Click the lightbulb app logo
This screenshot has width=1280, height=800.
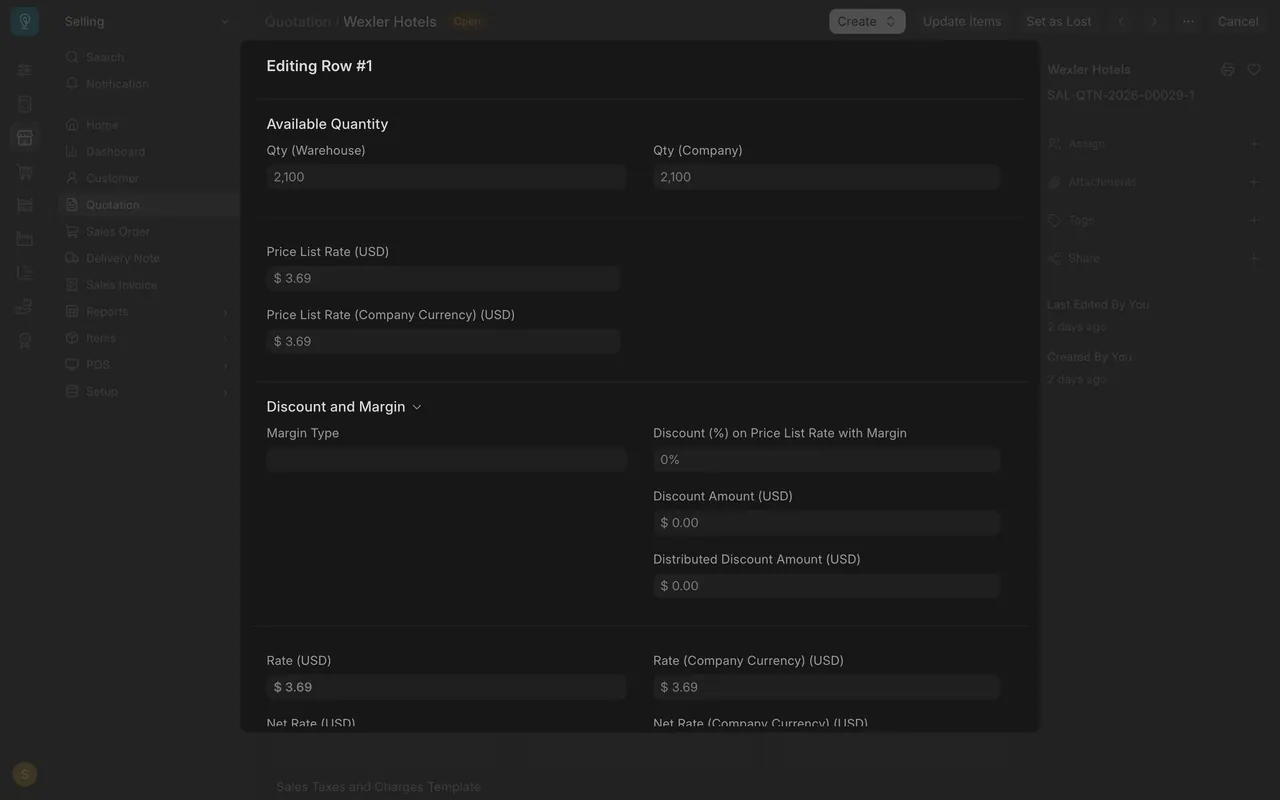[x=25, y=21]
